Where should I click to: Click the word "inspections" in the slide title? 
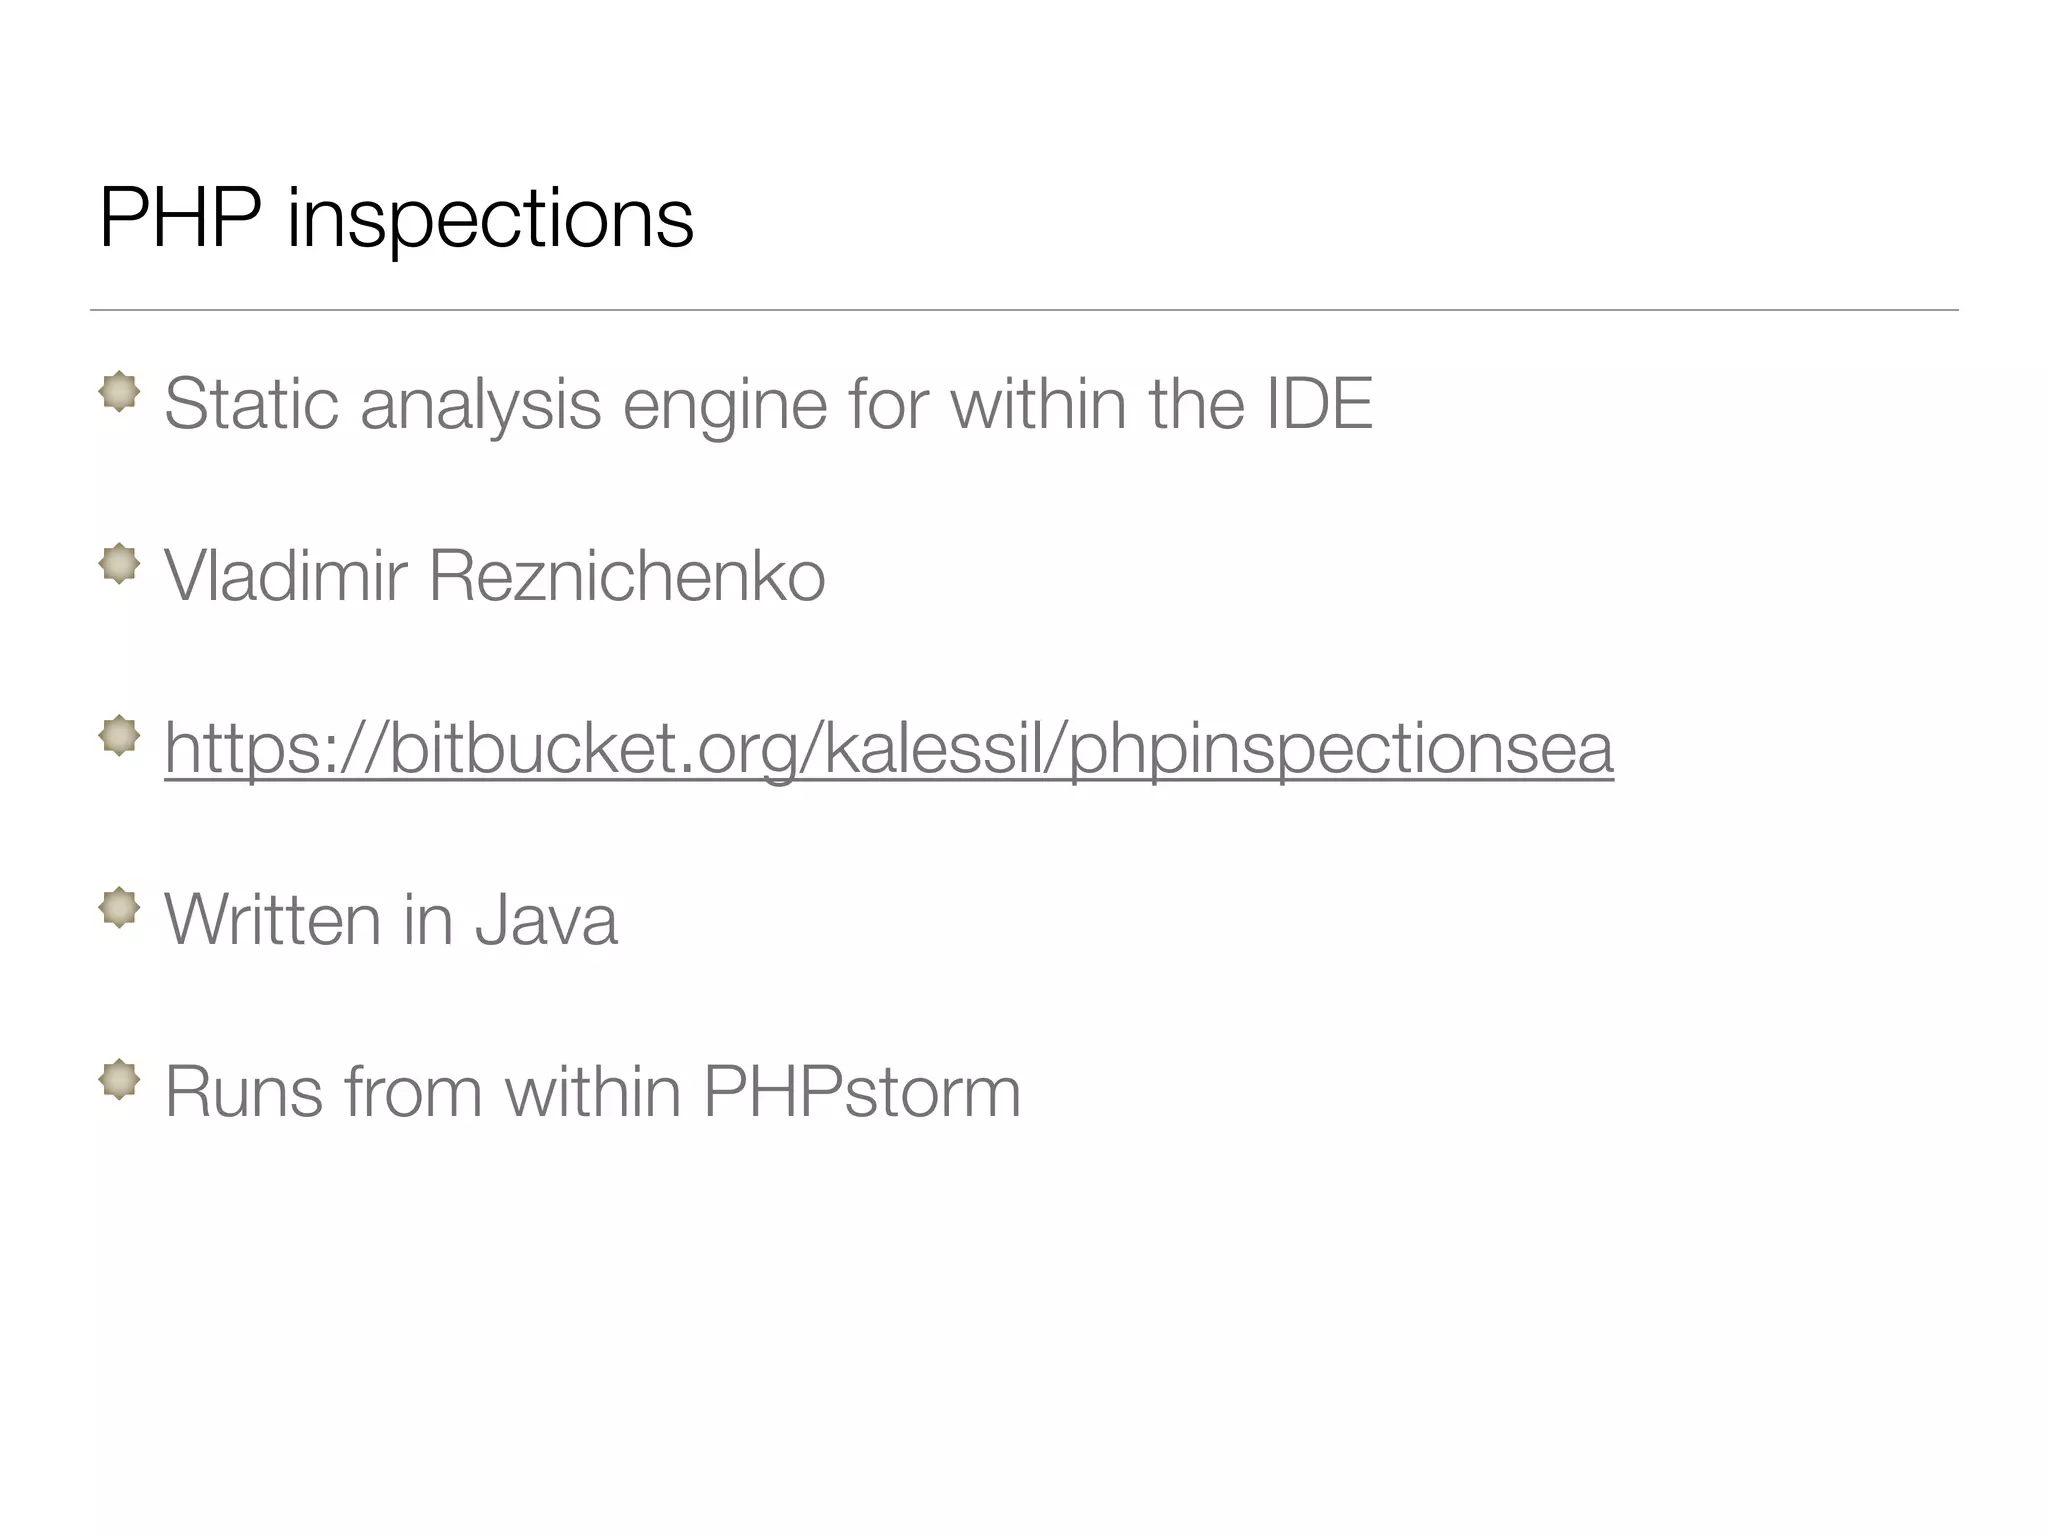(490, 220)
